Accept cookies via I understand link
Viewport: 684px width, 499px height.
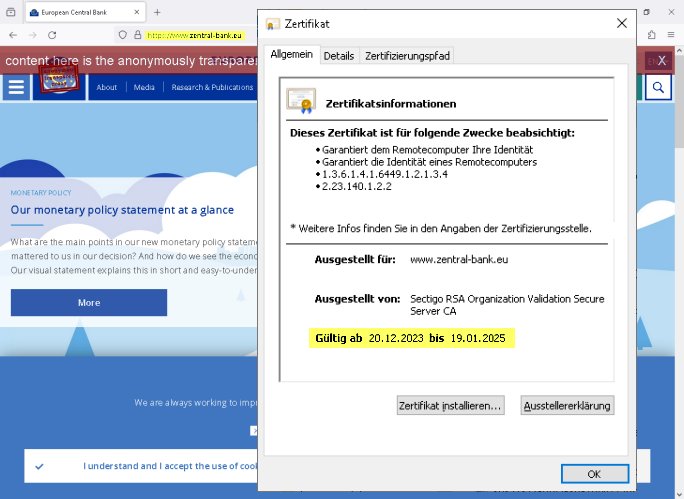(170, 466)
